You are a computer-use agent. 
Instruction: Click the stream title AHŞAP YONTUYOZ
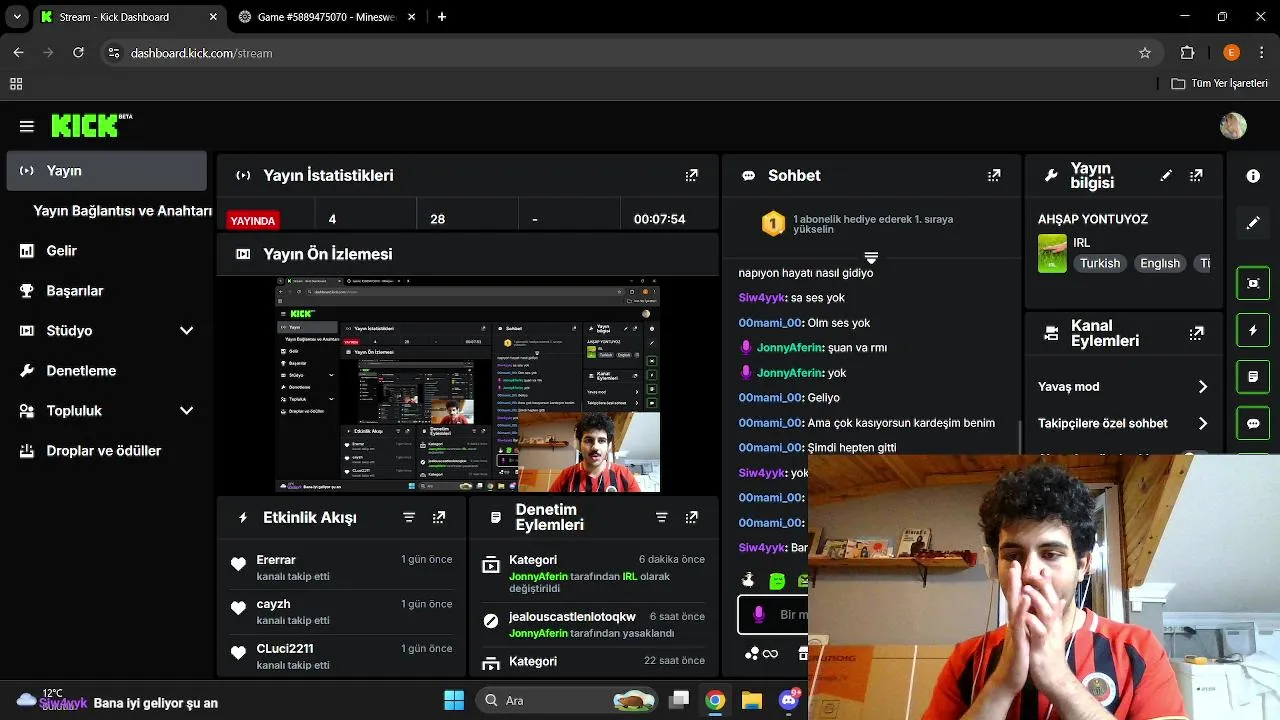point(1093,219)
